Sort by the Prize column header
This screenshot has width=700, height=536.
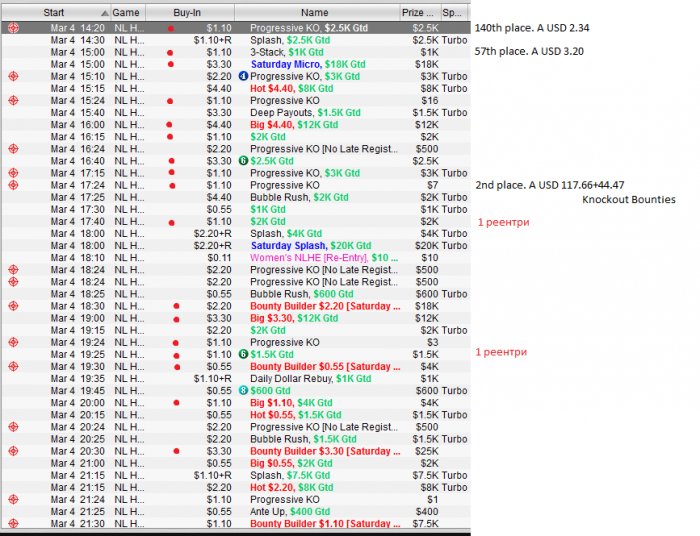pos(420,12)
